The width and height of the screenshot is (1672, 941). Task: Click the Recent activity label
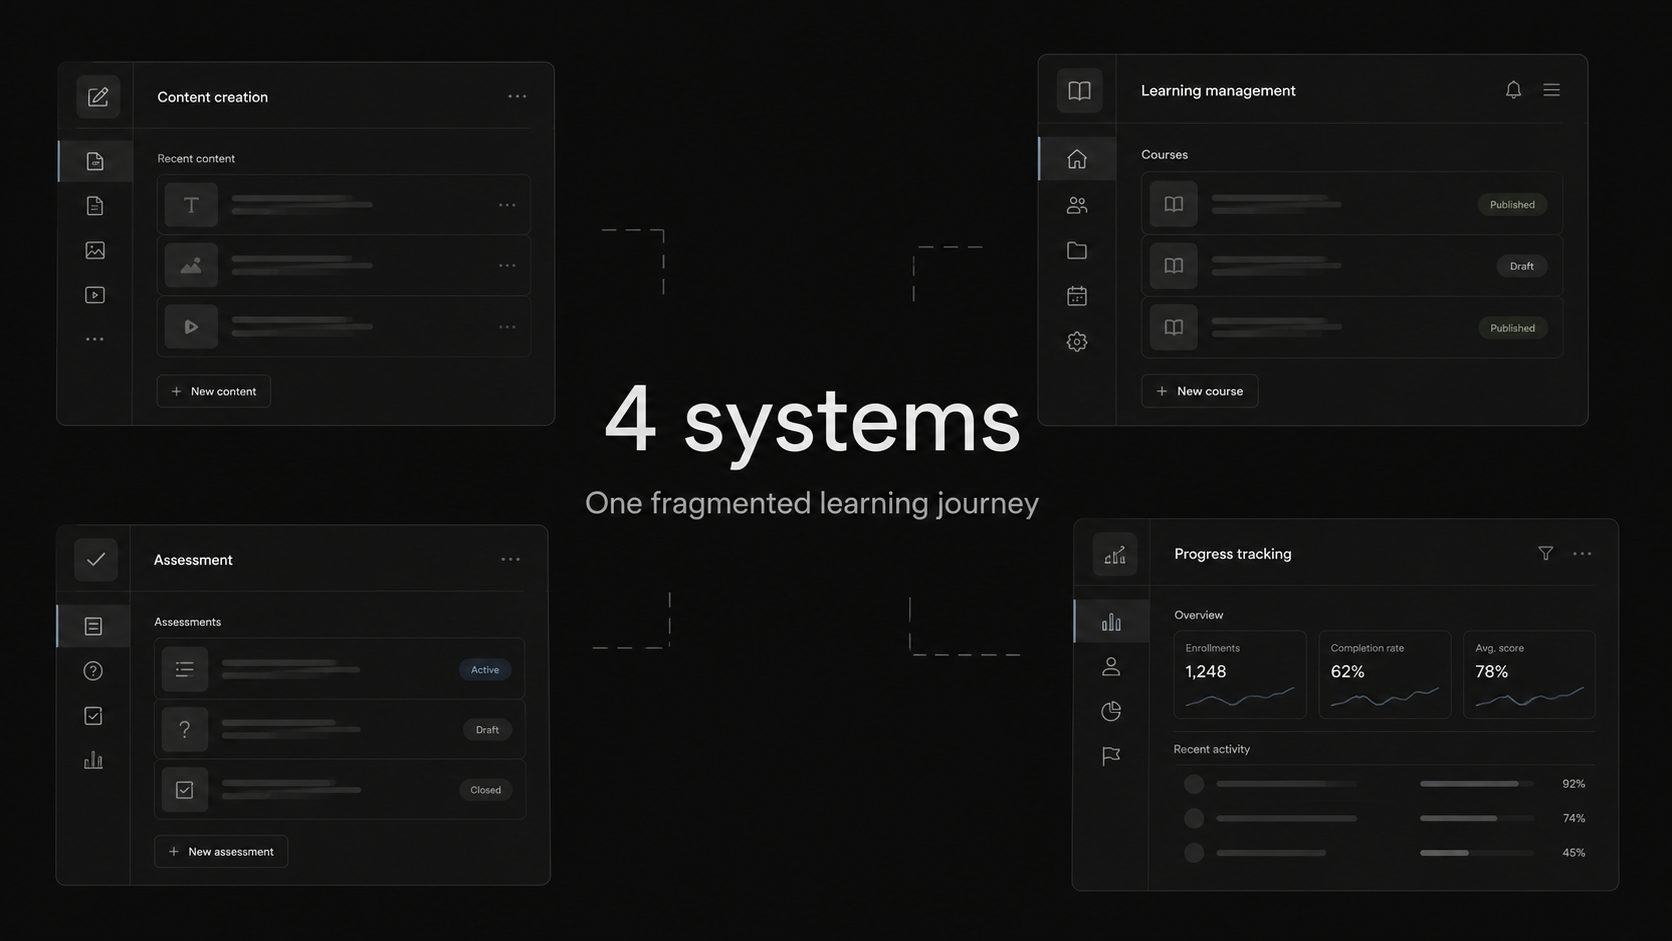pos(1212,750)
